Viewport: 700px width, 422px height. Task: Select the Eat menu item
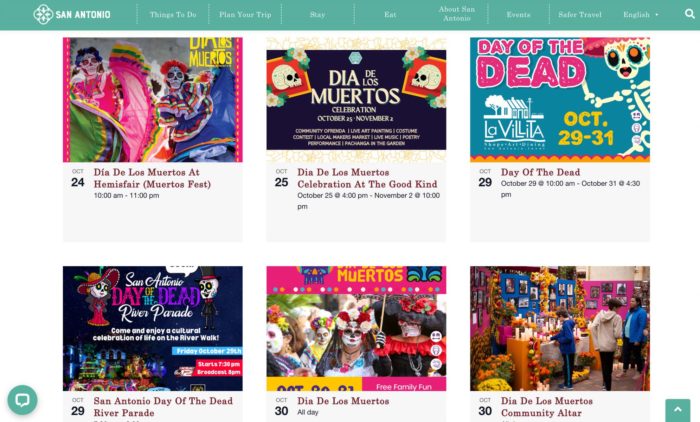(x=390, y=14)
